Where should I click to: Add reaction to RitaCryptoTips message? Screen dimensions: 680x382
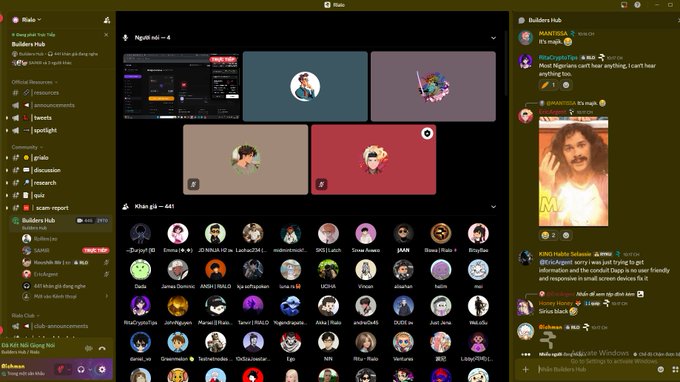(x=566, y=85)
